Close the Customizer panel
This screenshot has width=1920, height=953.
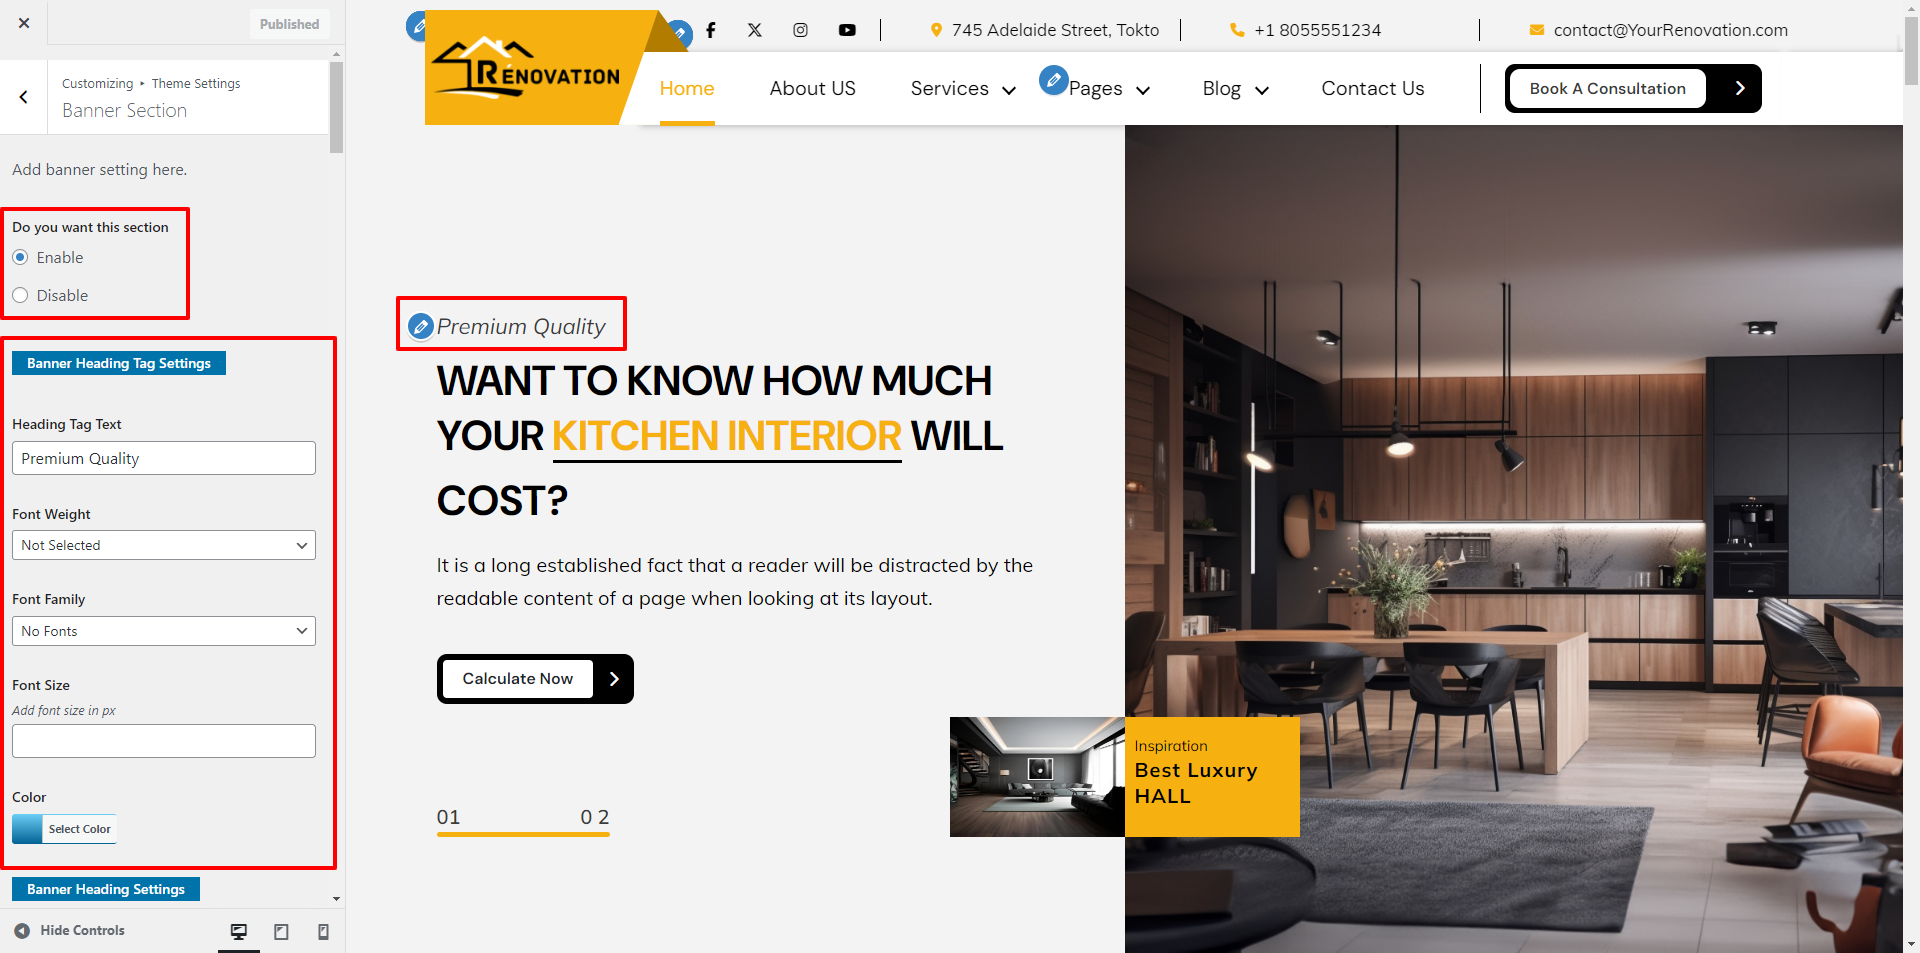(x=24, y=23)
